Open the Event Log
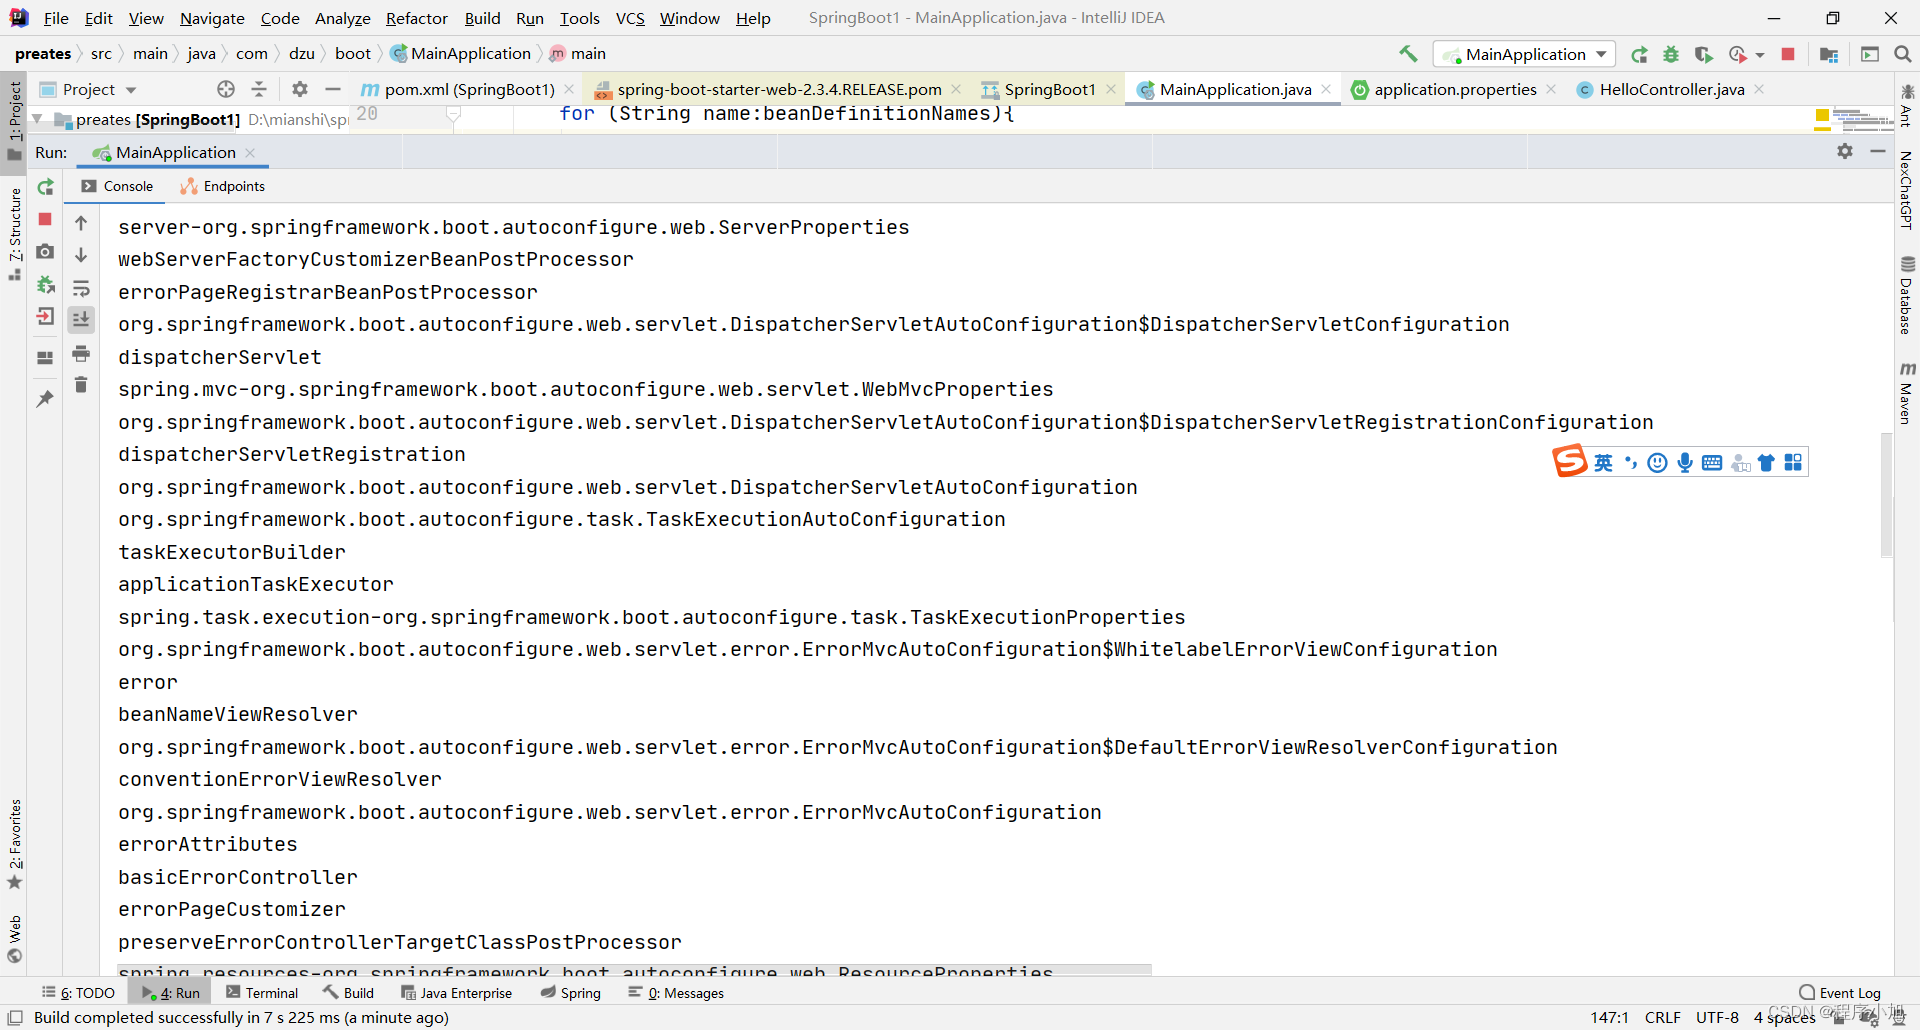1920x1030 pixels. pos(1839,993)
